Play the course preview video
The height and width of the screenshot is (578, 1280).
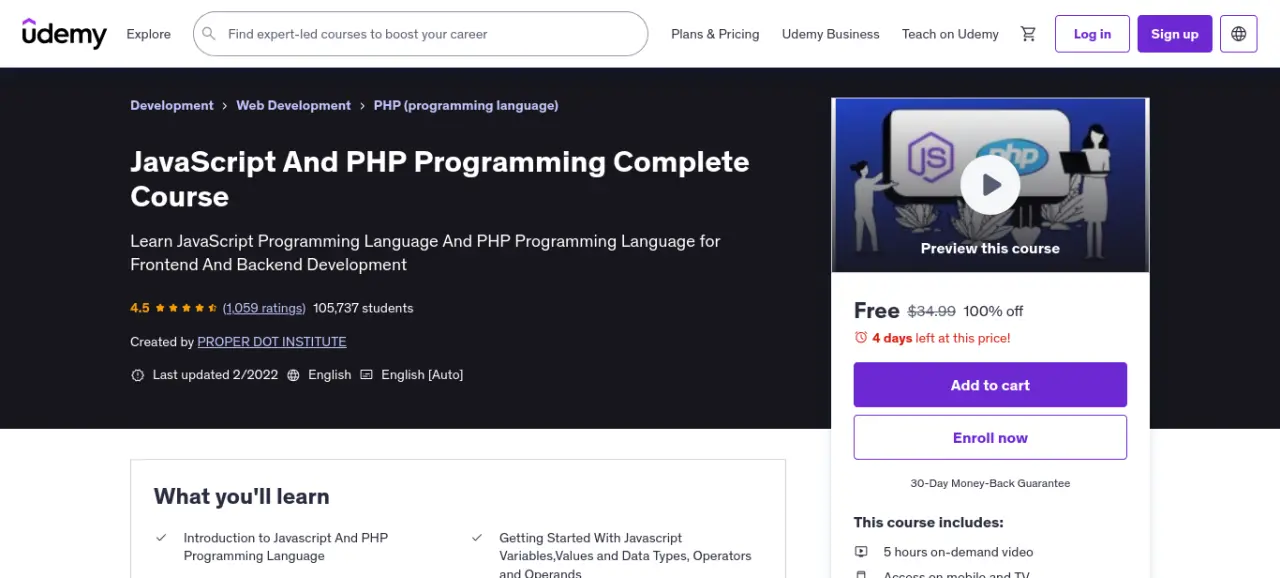(990, 184)
